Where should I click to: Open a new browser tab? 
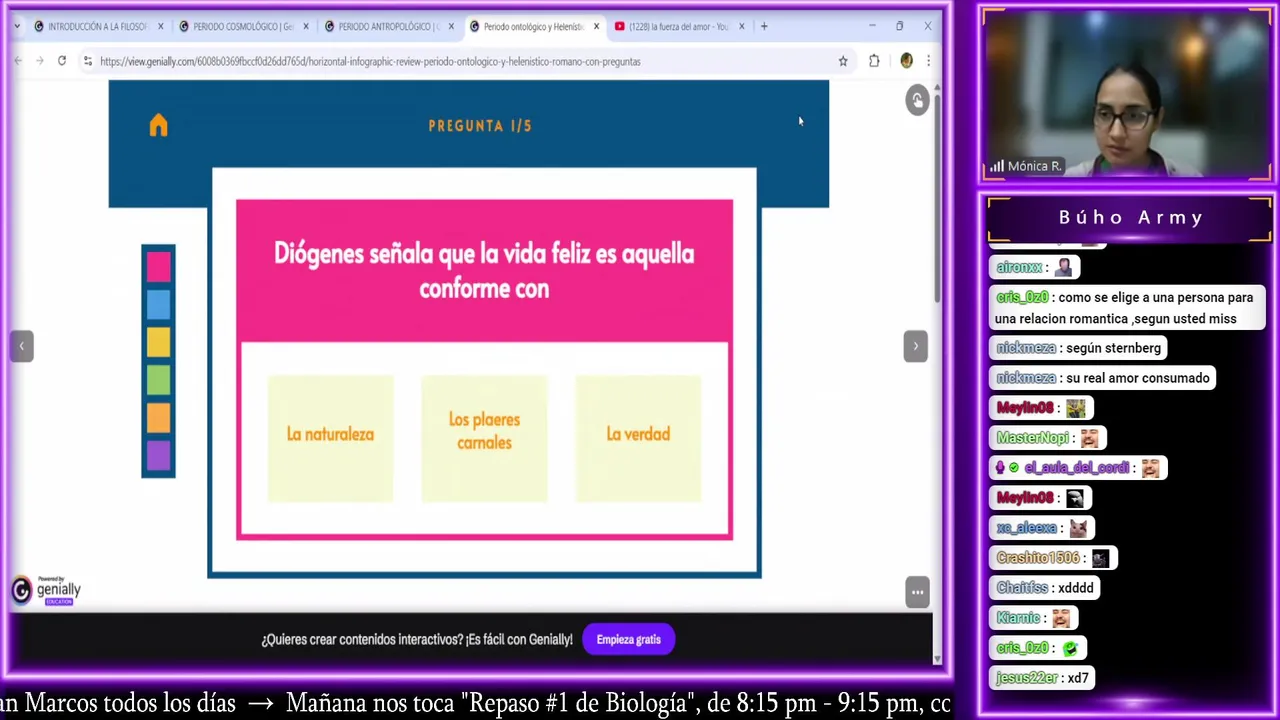[x=764, y=26]
